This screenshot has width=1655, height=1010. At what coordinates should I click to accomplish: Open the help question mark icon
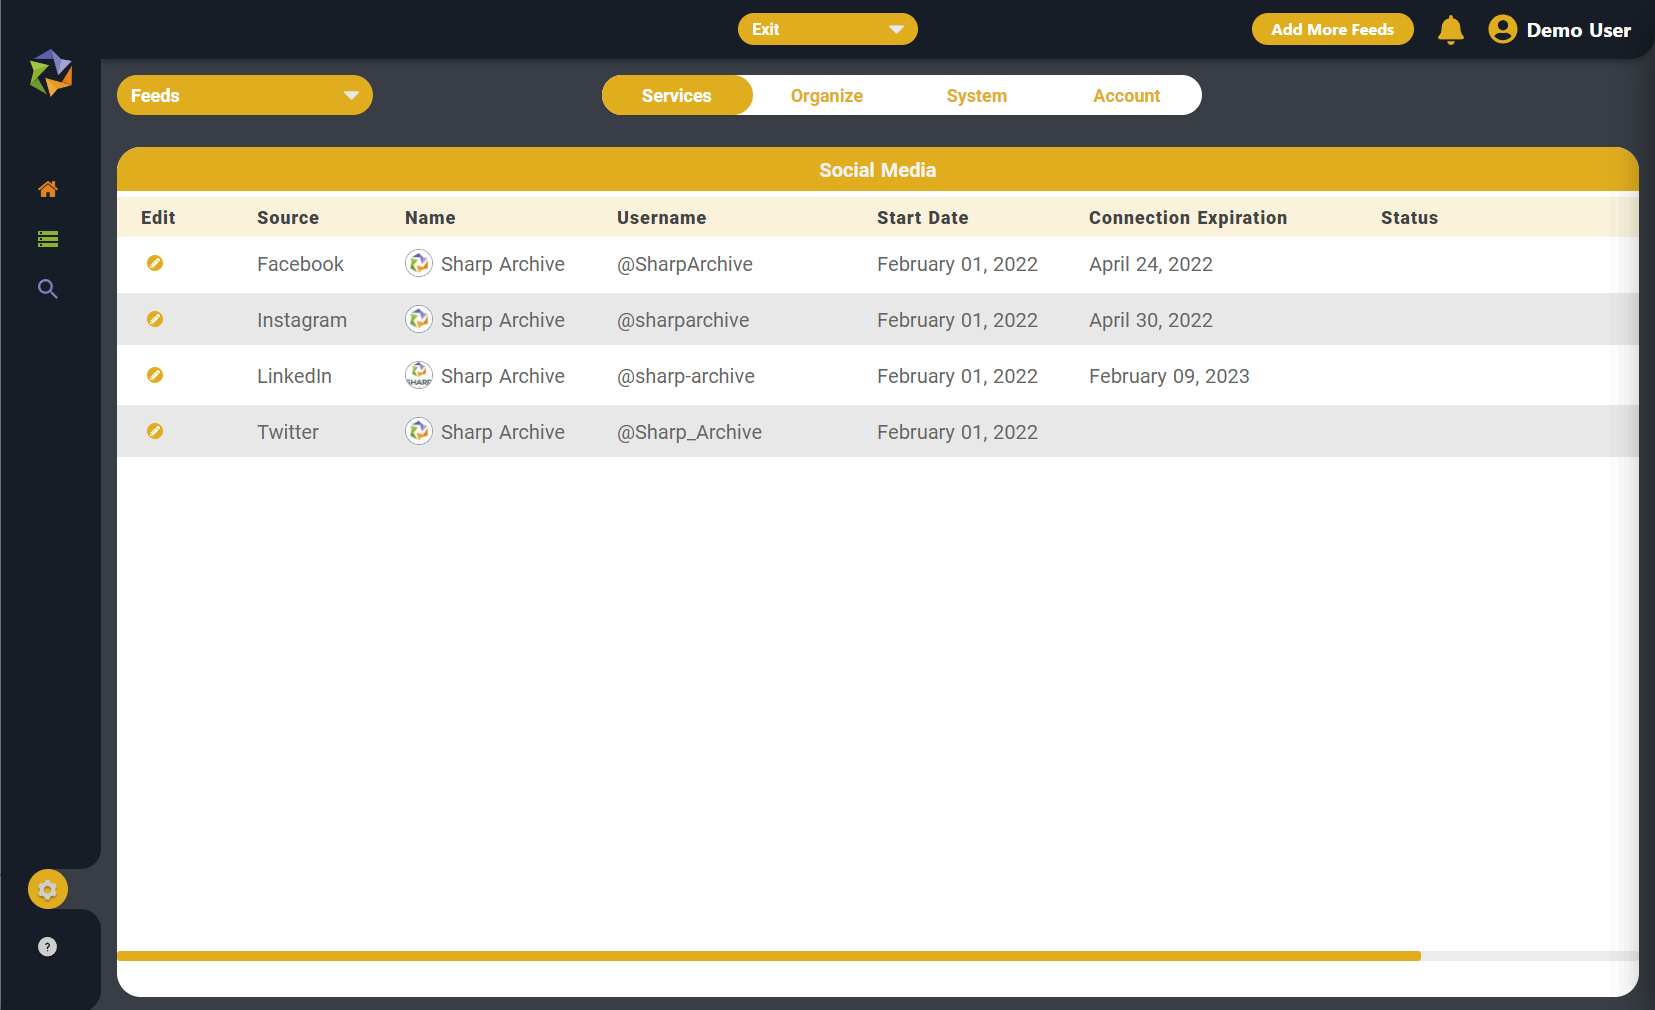pyautogui.click(x=47, y=946)
